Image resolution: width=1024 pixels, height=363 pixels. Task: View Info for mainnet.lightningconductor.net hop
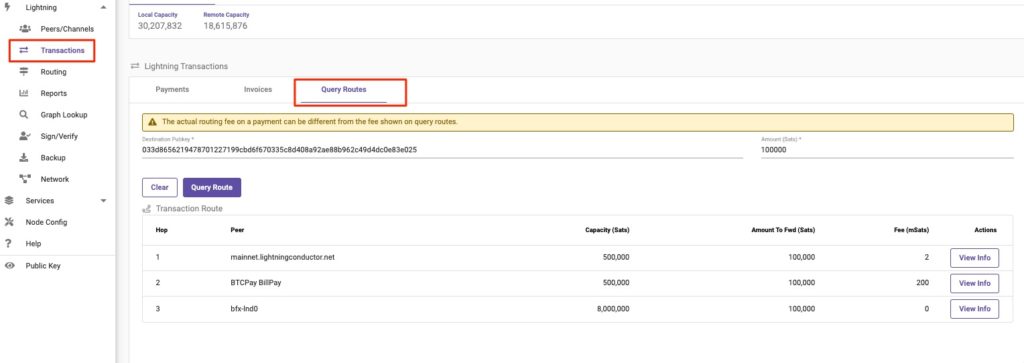pyautogui.click(x=974, y=258)
